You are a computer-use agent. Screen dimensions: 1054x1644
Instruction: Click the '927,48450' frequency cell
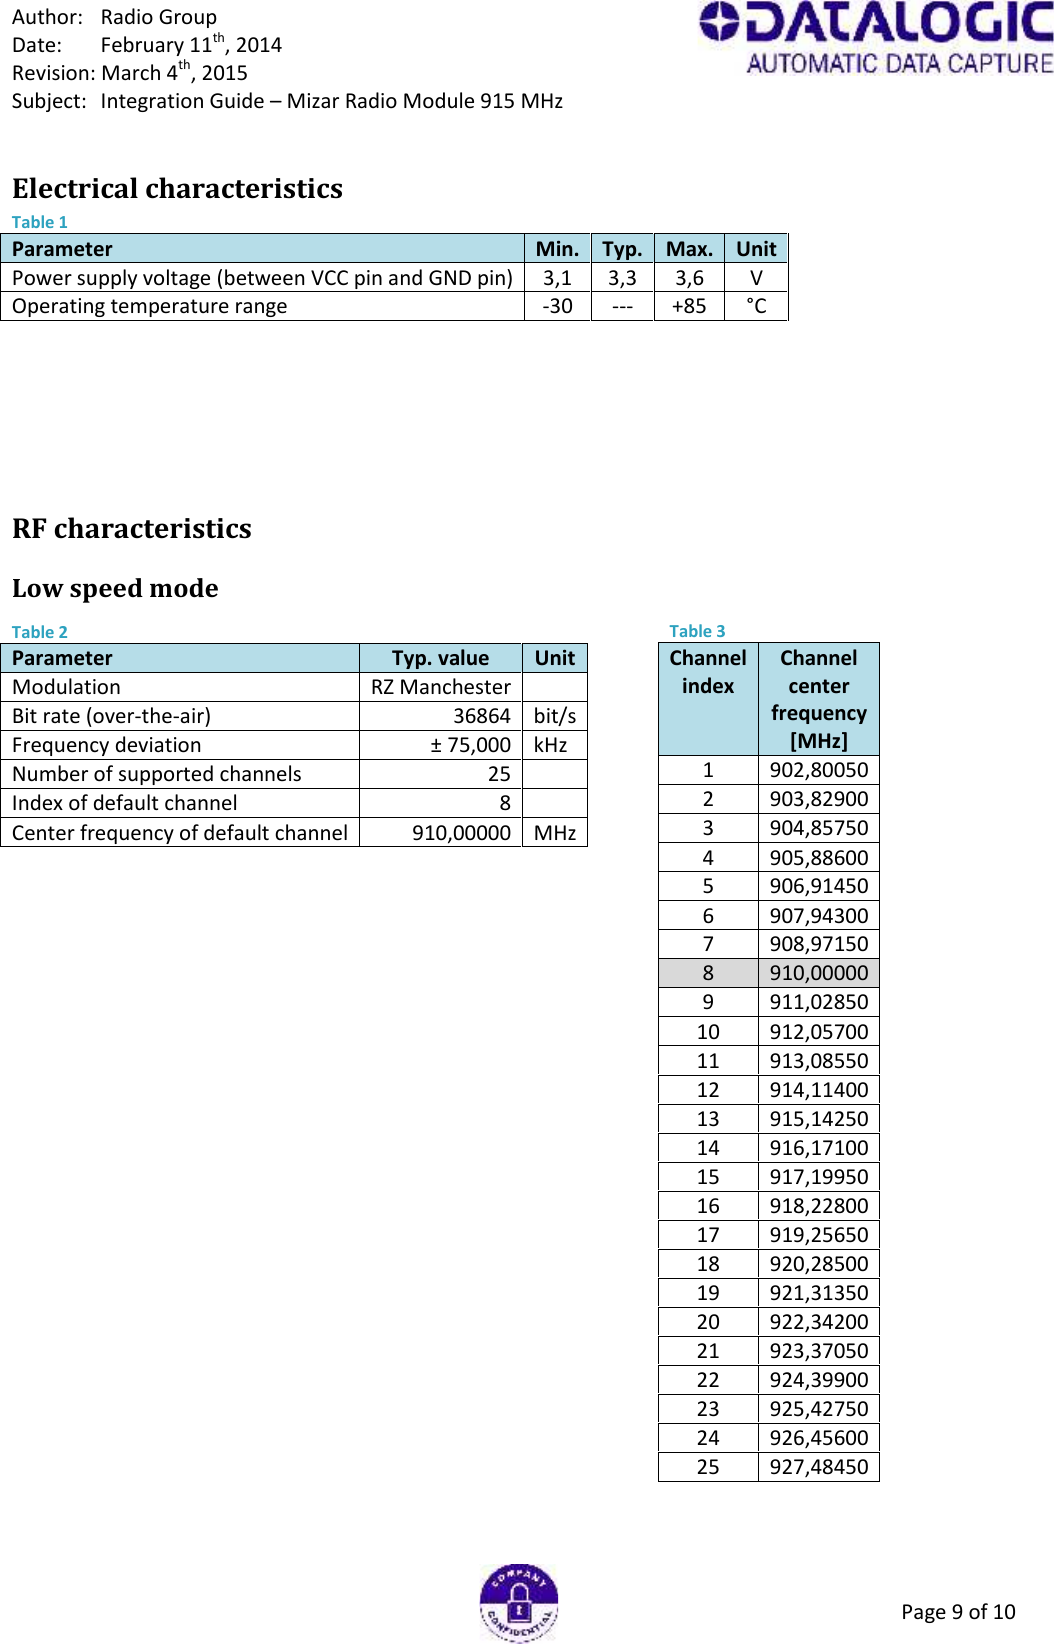click(819, 1466)
